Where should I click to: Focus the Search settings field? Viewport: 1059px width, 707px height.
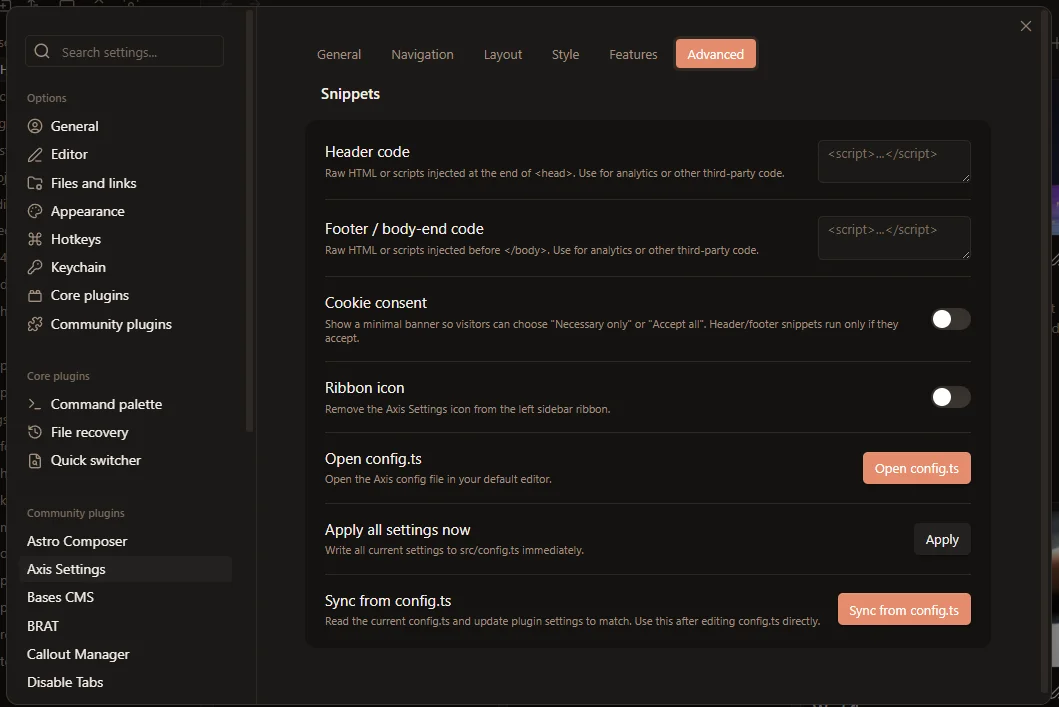(124, 51)
